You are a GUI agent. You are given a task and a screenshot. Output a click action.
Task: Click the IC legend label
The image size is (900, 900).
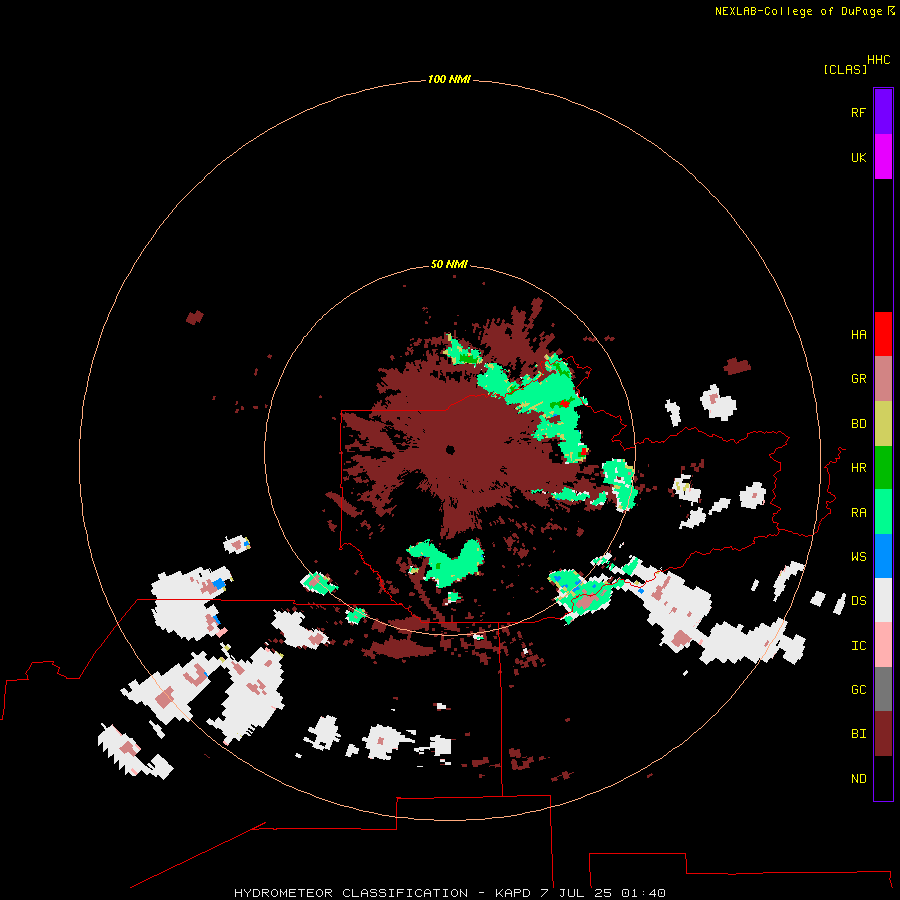[x=858, y=646]
